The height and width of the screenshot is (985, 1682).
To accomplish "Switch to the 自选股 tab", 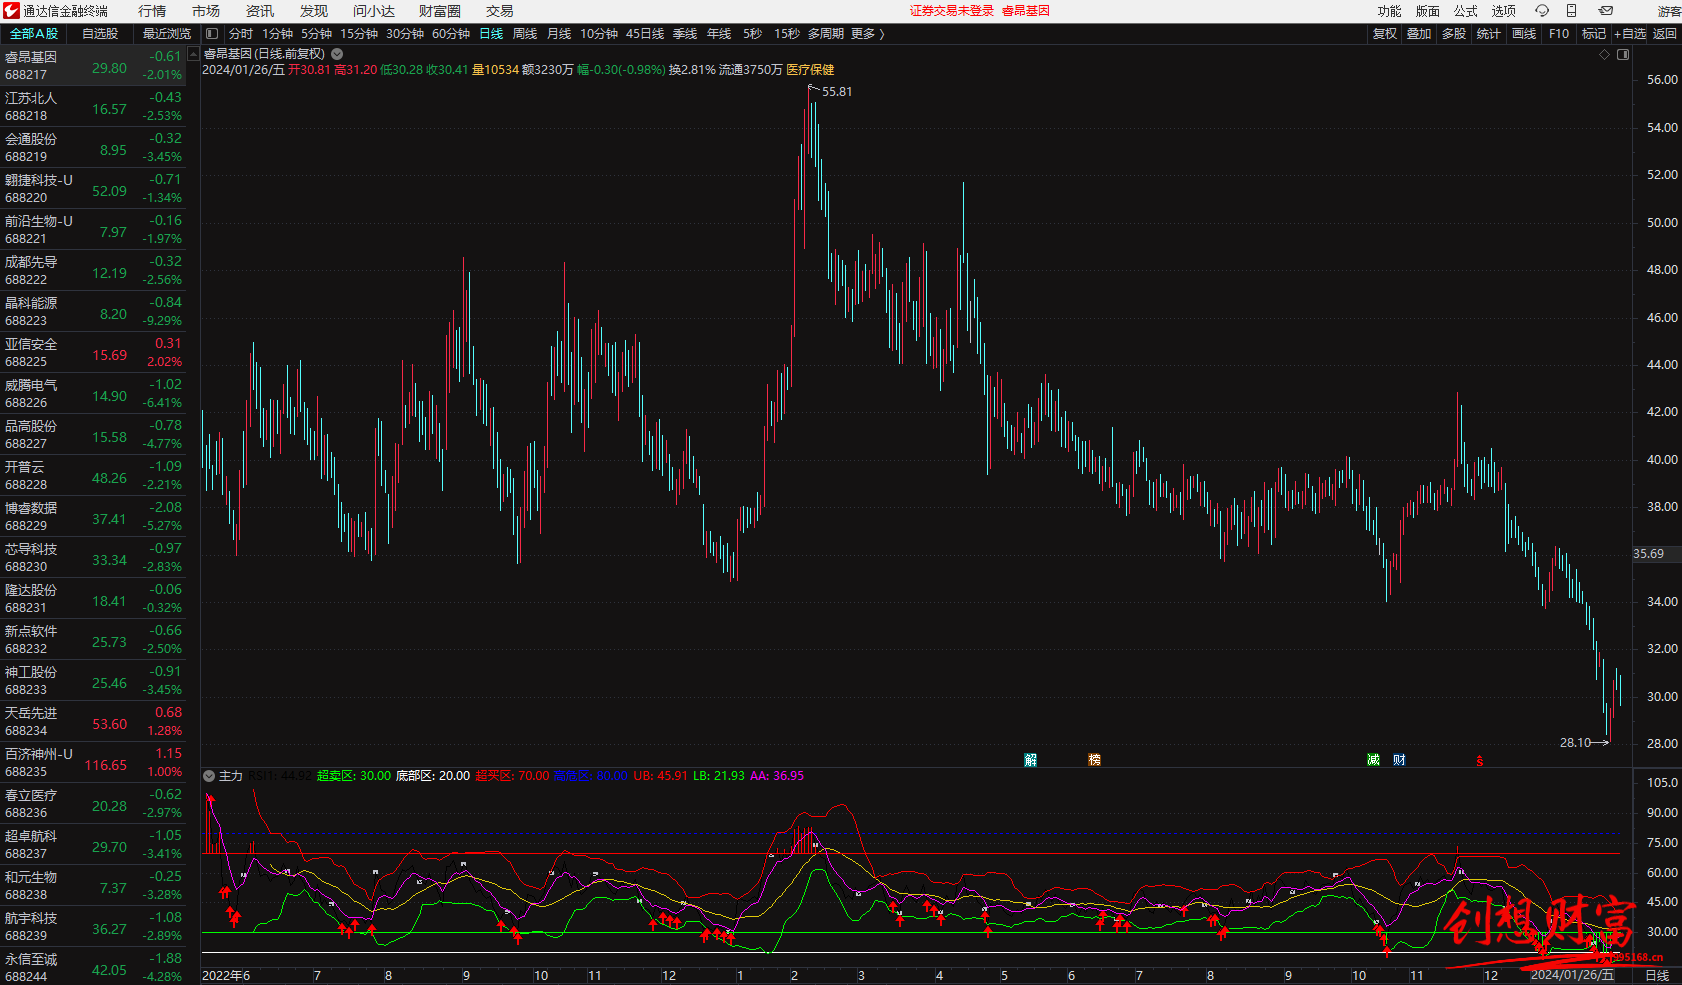I will point(100,34).
